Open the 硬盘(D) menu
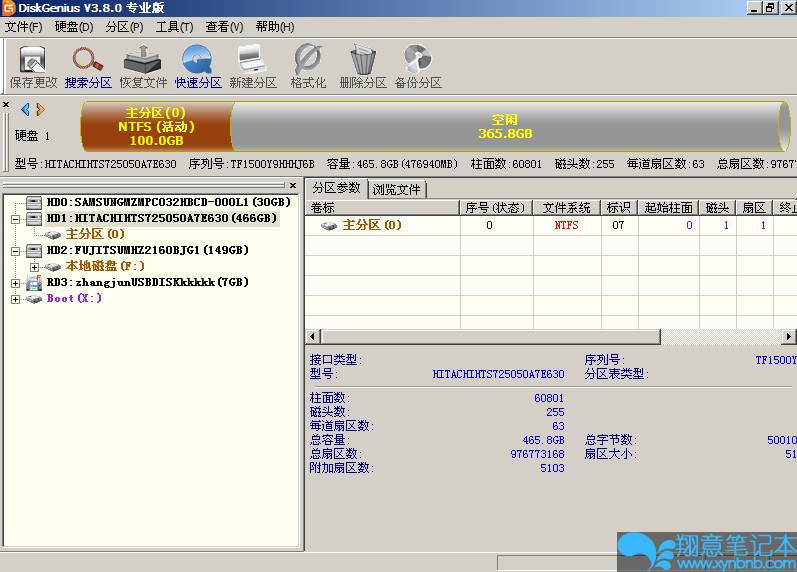Viewport: 797px width, 572px height. click(x=74, y=27)
